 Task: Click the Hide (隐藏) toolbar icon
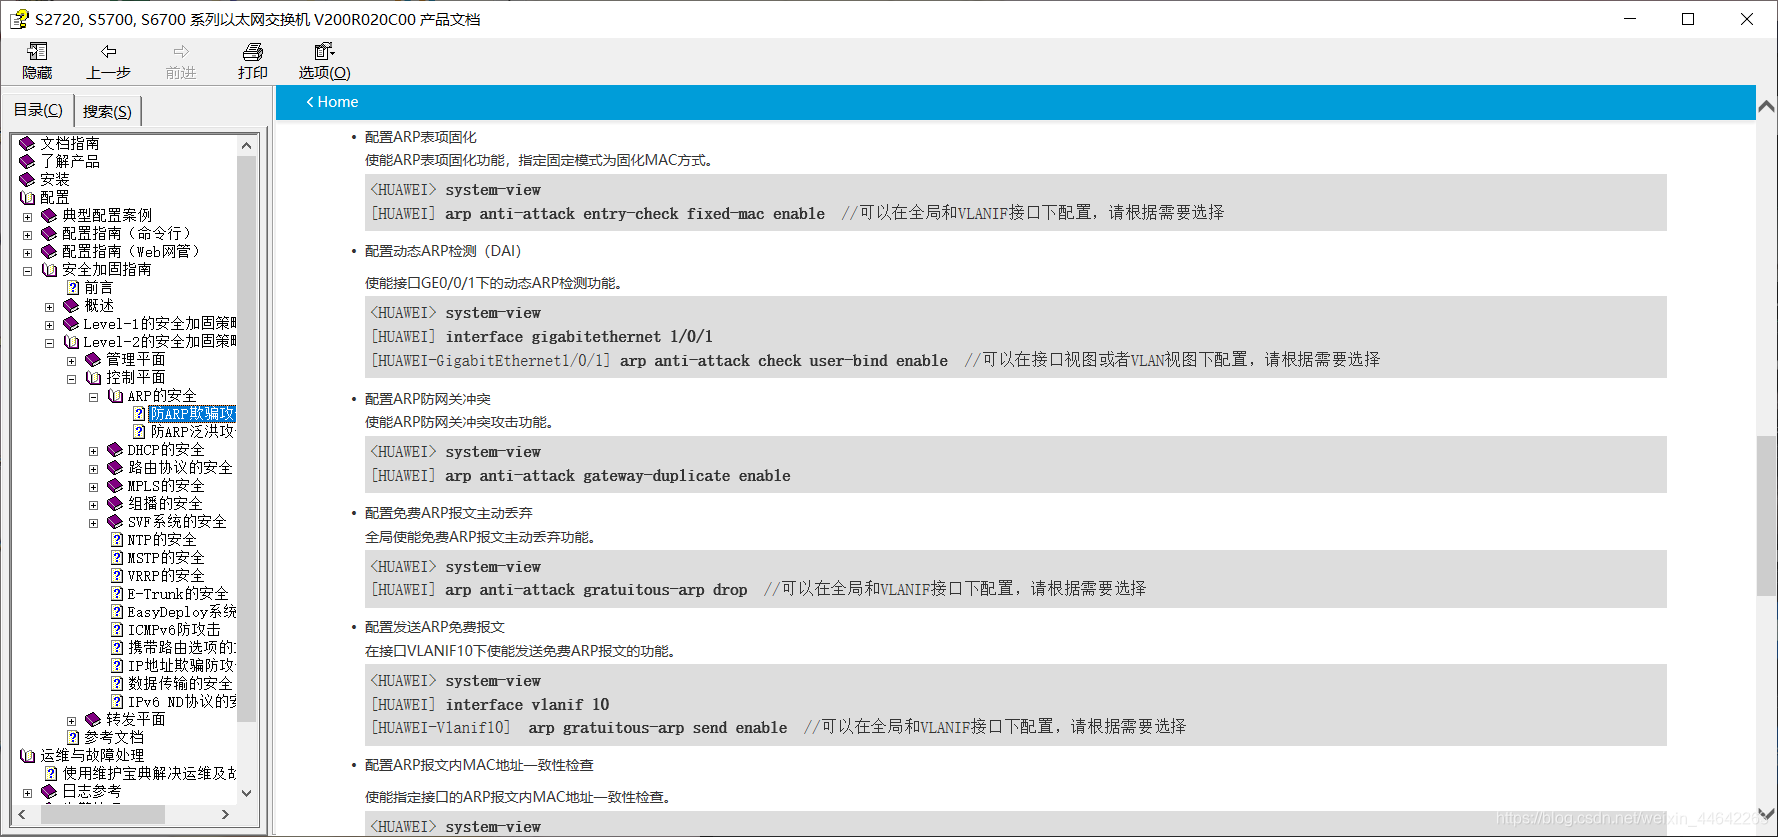point(37,51)
